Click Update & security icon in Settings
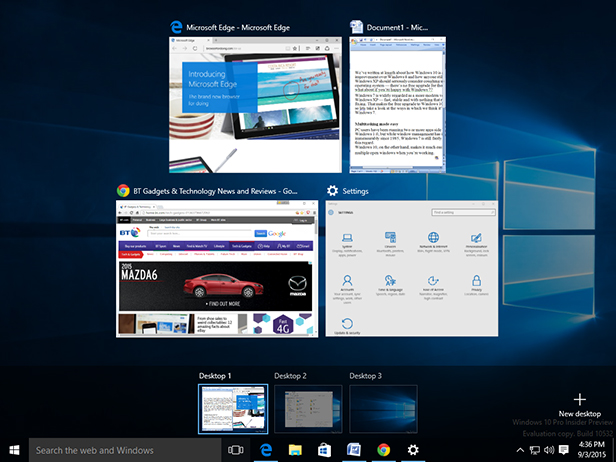The height and width of the screenshot is (462, 616). 347,324
